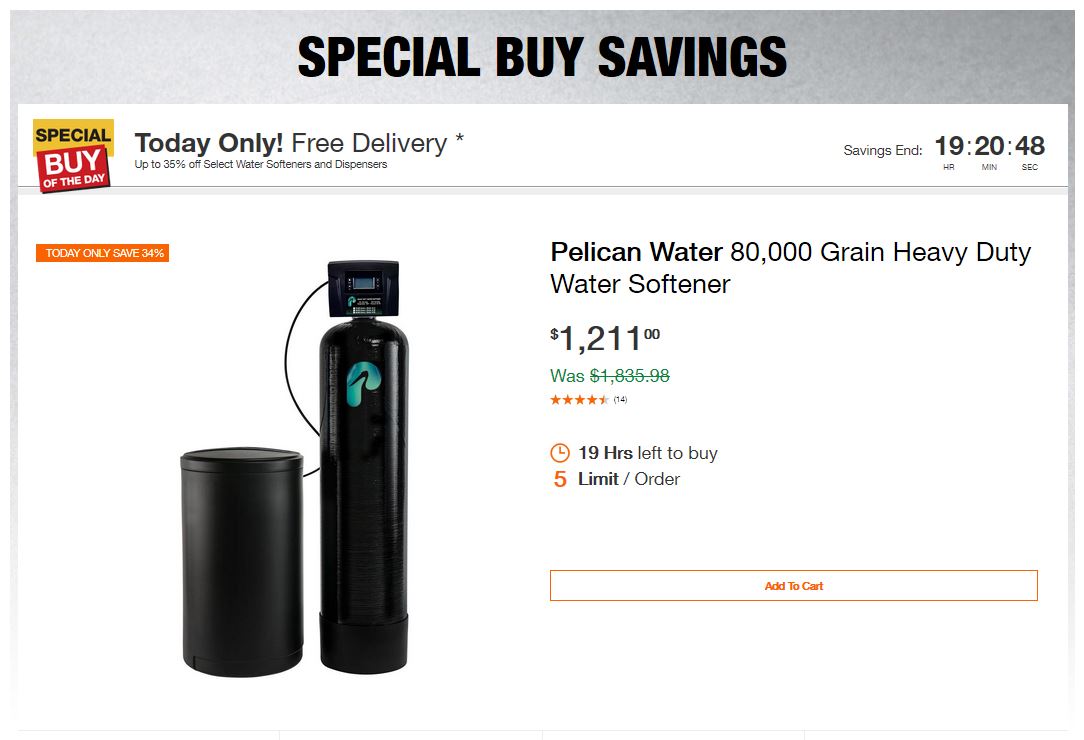Click the 19 Hrs left to buy text
This screenshot has height=740, width=1084.
click(x=647, y=453)
